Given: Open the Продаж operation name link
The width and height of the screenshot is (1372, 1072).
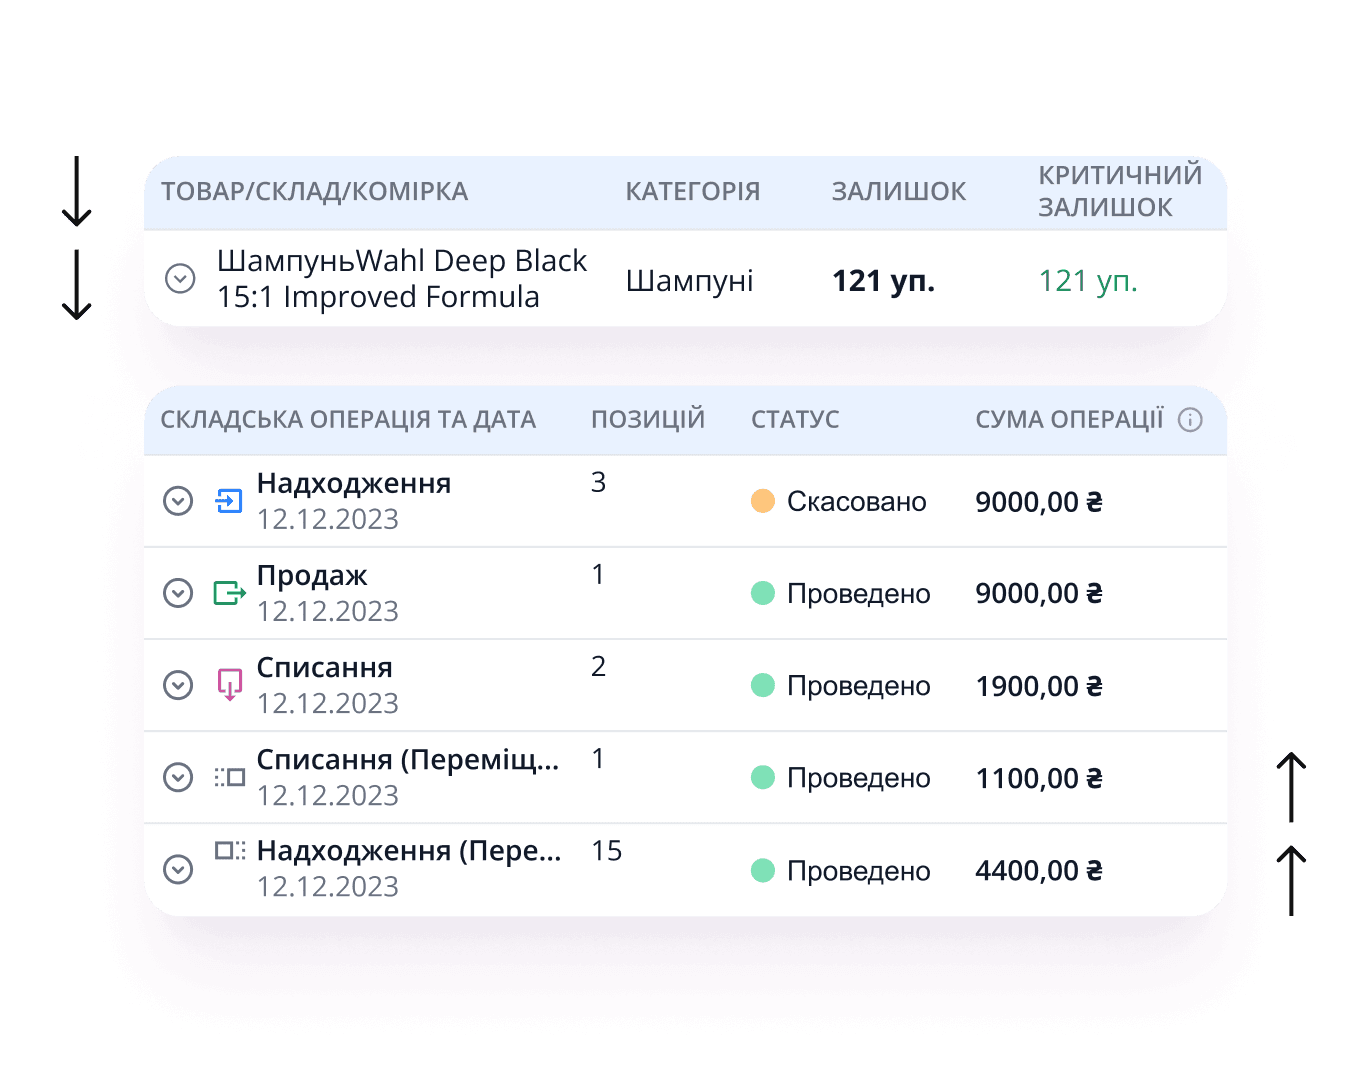Looking at the screenshot, I should pos(312,576).
